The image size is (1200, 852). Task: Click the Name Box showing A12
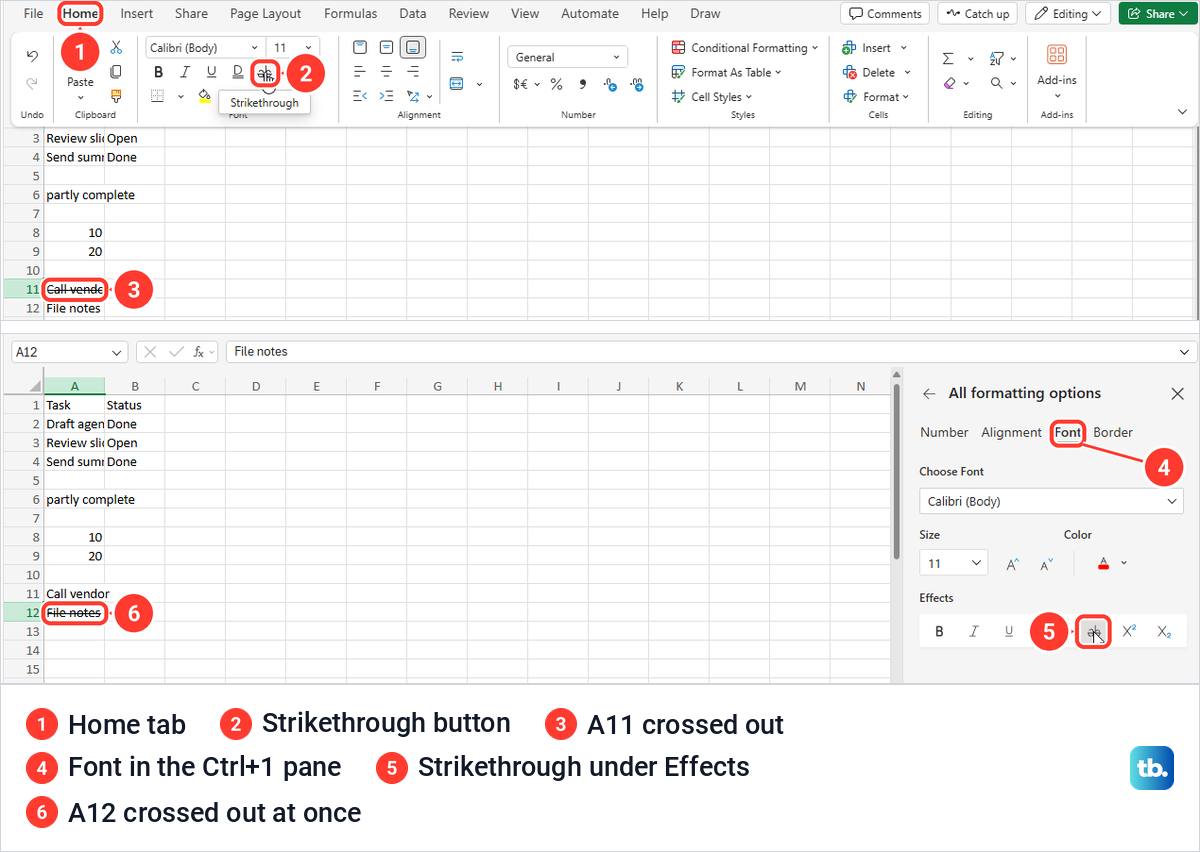click(69, 352)
